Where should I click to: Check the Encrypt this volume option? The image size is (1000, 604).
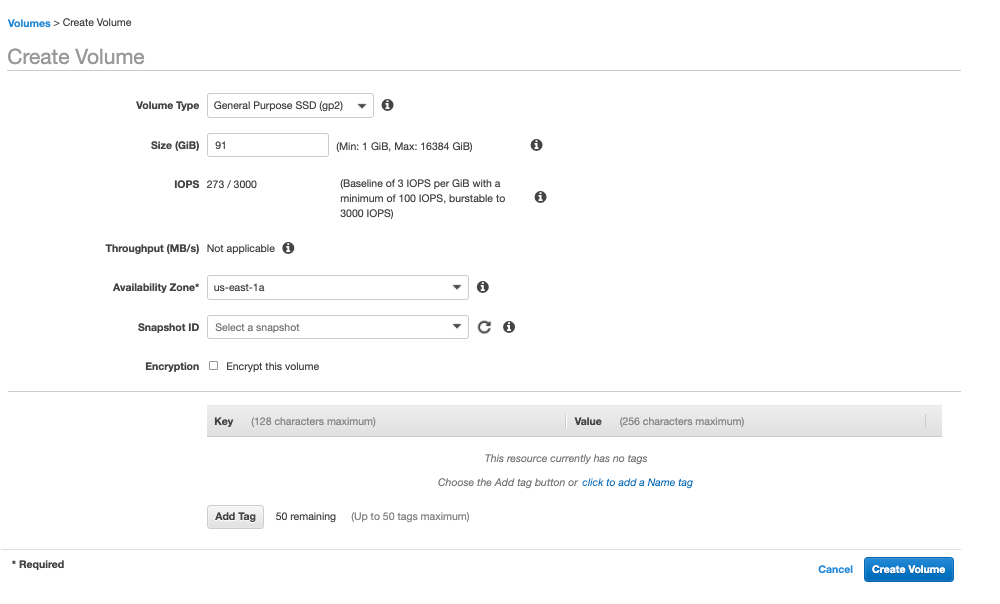click(213, 366)
